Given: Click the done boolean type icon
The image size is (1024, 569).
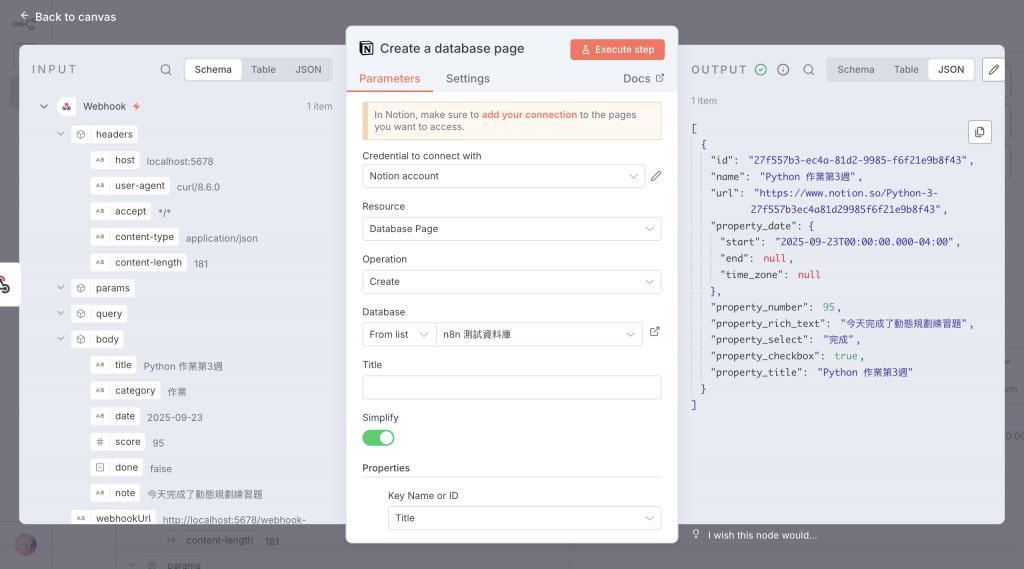Looking at the screenshot, I should [x=100, y=467].
